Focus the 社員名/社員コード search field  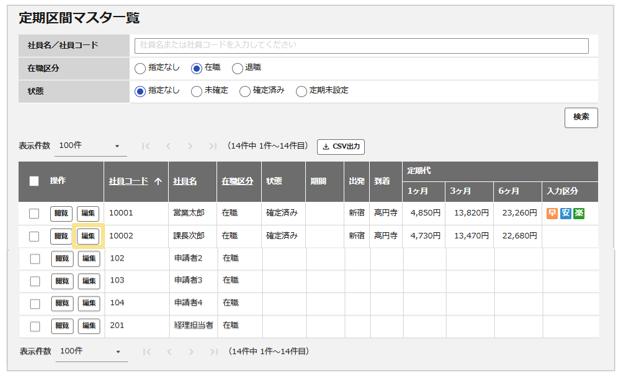(x=362, y=46)
